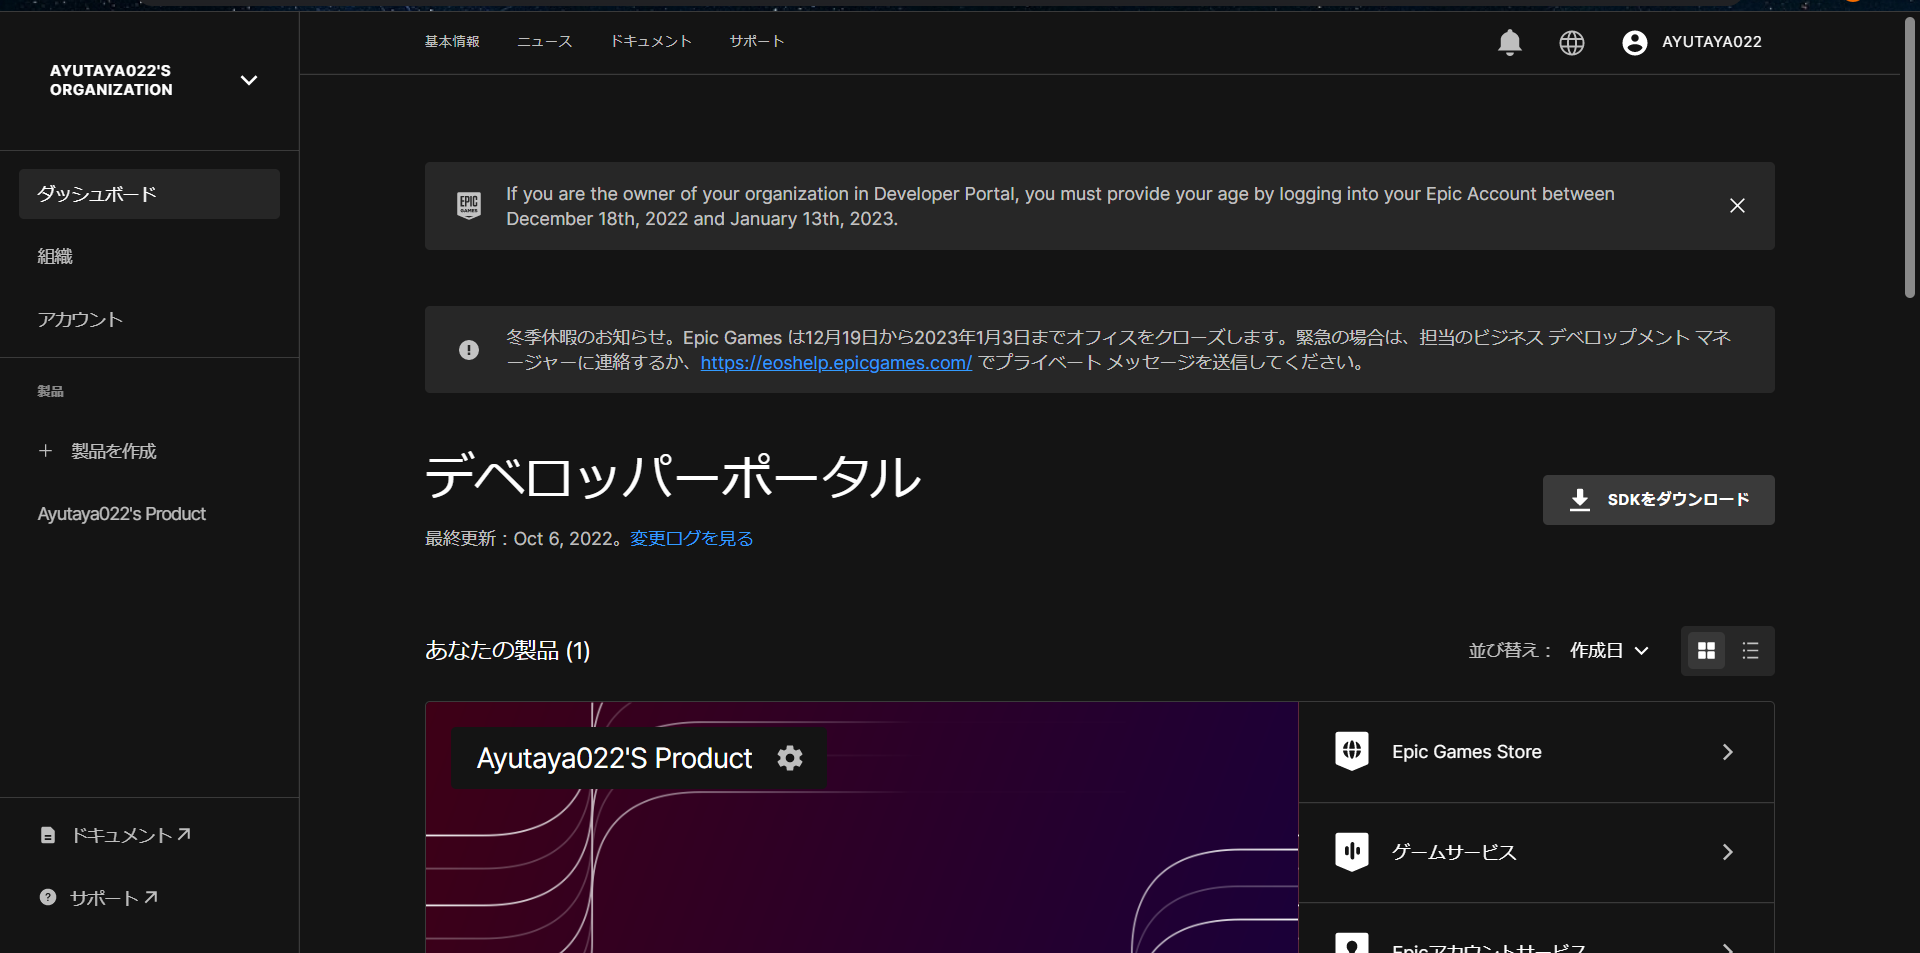Expand the AYUTAYA022'S ORGANIZATION chevron
The width and height of the screenshot is (1920, 953).
point(249,80)
